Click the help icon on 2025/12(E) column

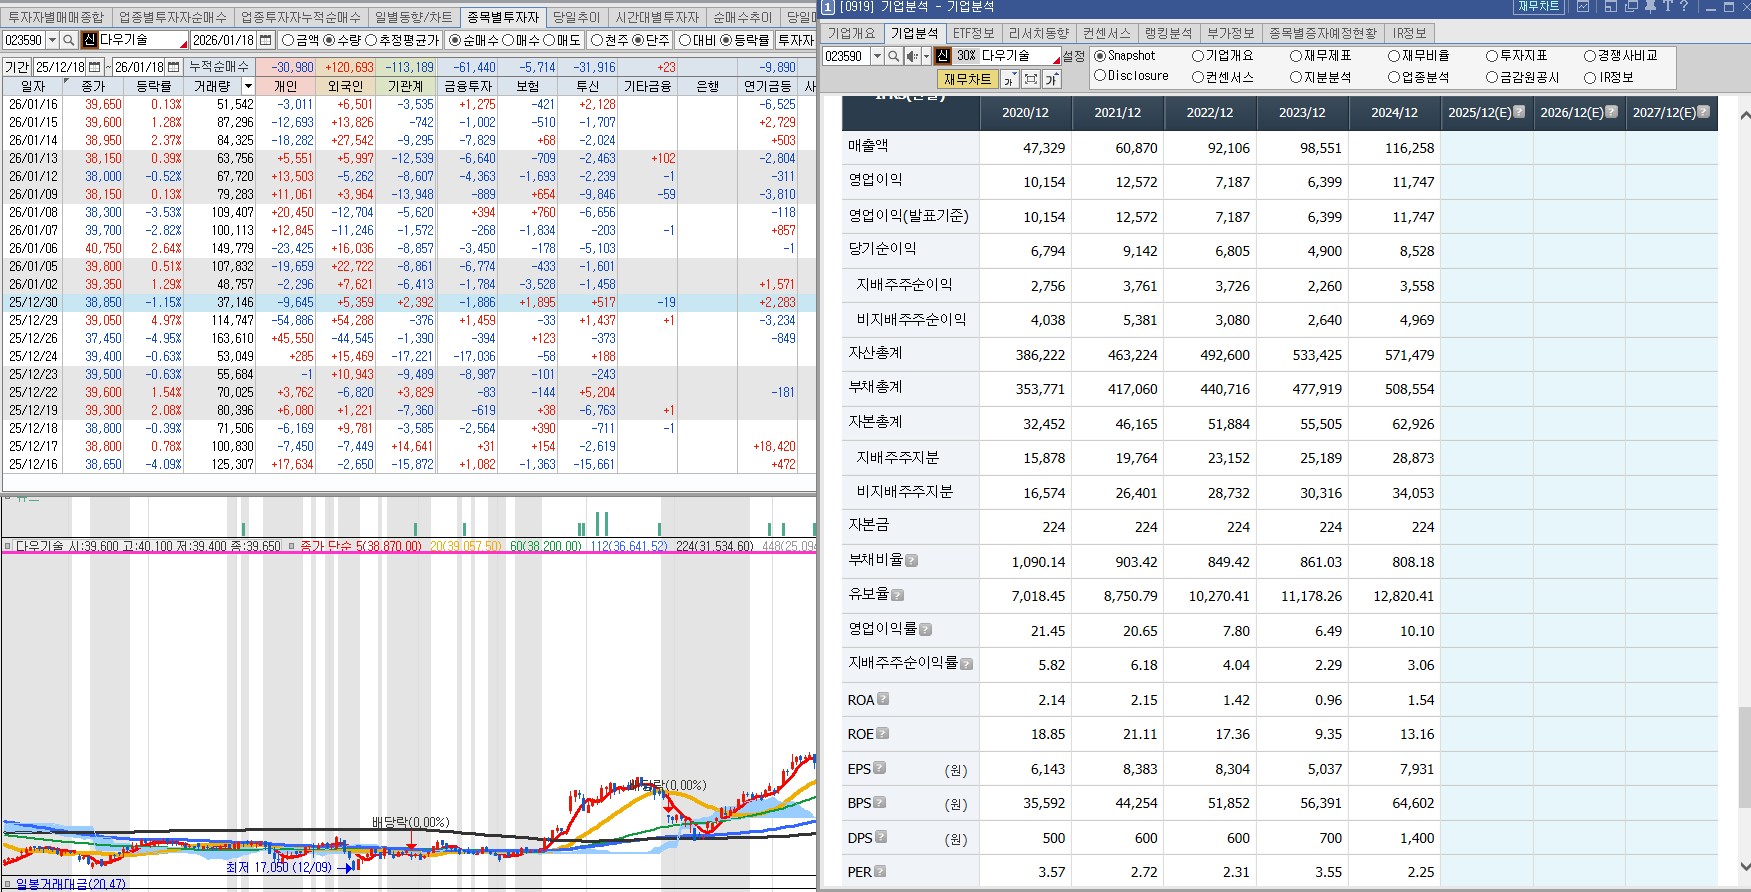(1519, 111)
